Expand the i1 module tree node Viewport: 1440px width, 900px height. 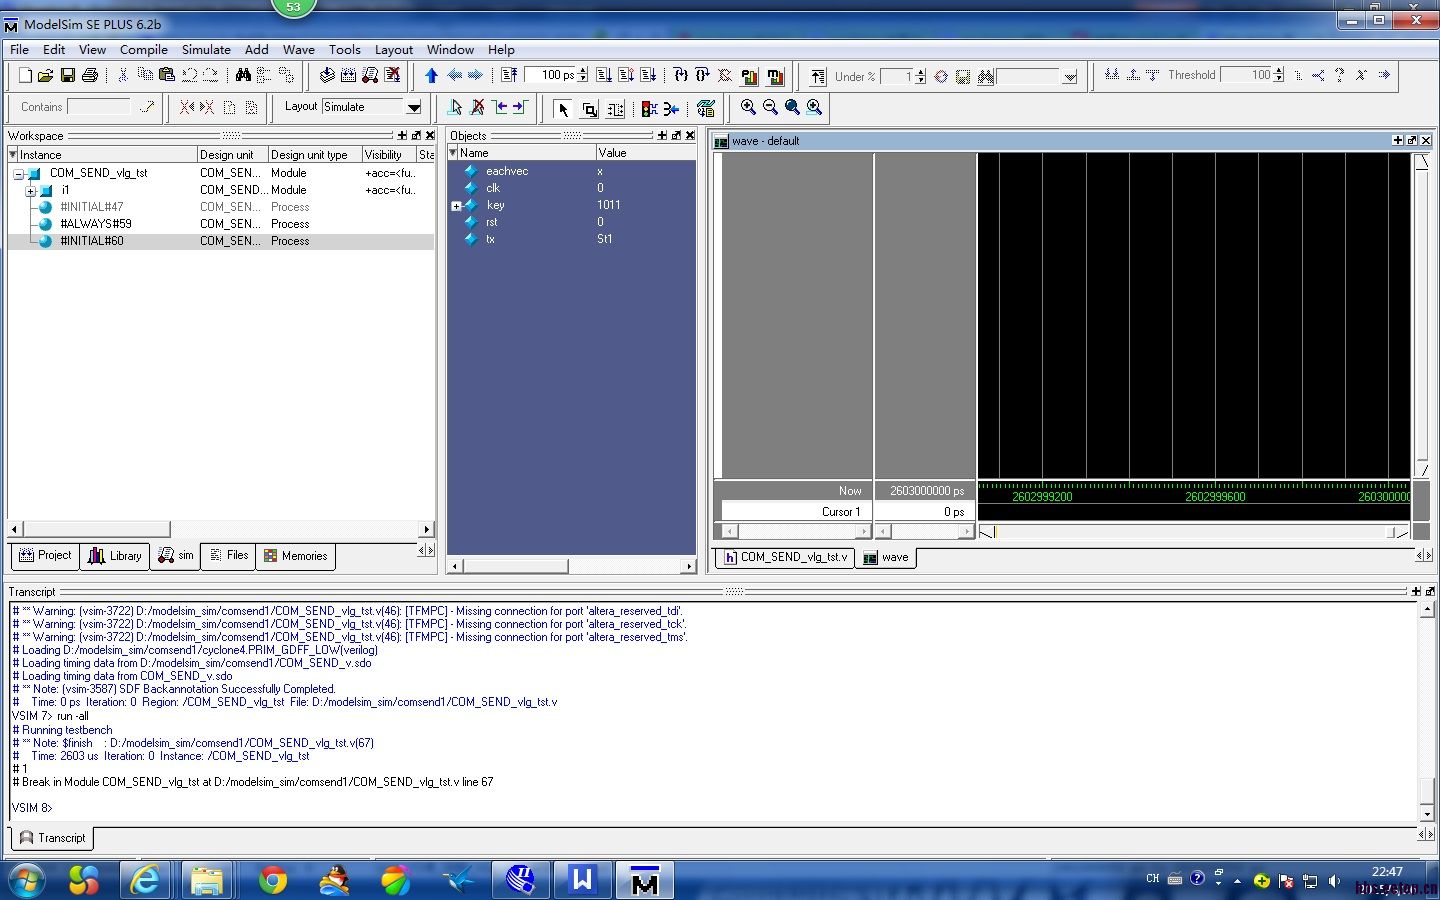[31, 191]
